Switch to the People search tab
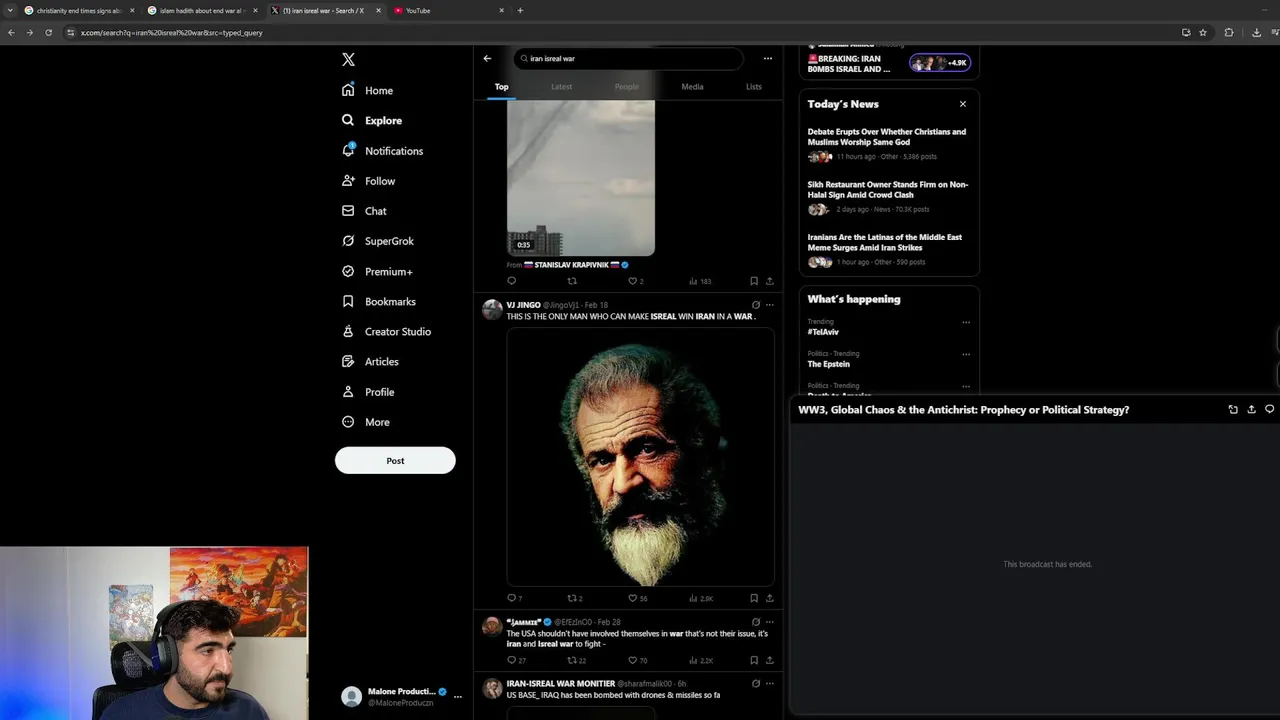Viewport: 1280px width, 720px height. [x=627, y=87]
